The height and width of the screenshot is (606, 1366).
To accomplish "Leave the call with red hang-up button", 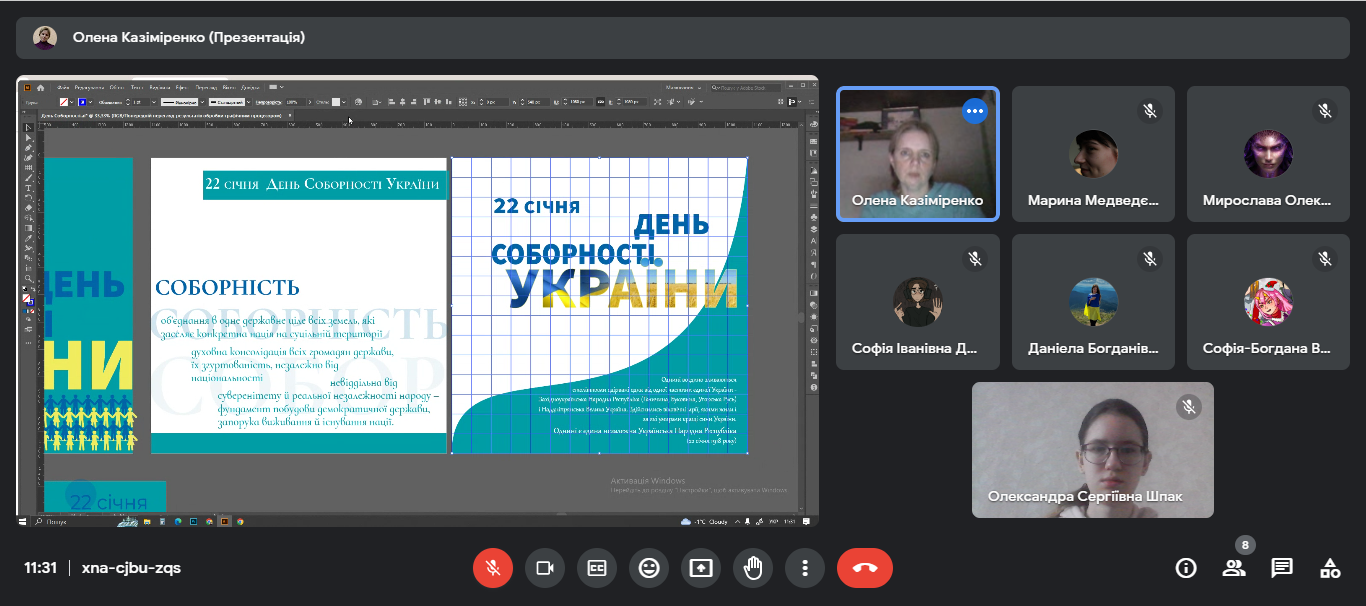I will tap(864, 568).
